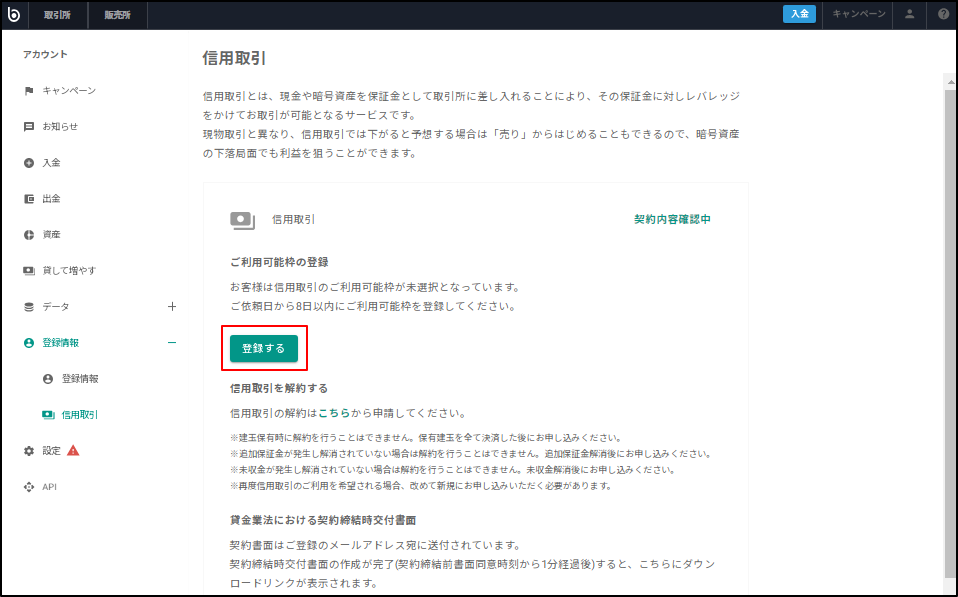This screenshot has height=597, width=958.
Task: Go to 入金 deposit in sidebar
Action: 51,163
